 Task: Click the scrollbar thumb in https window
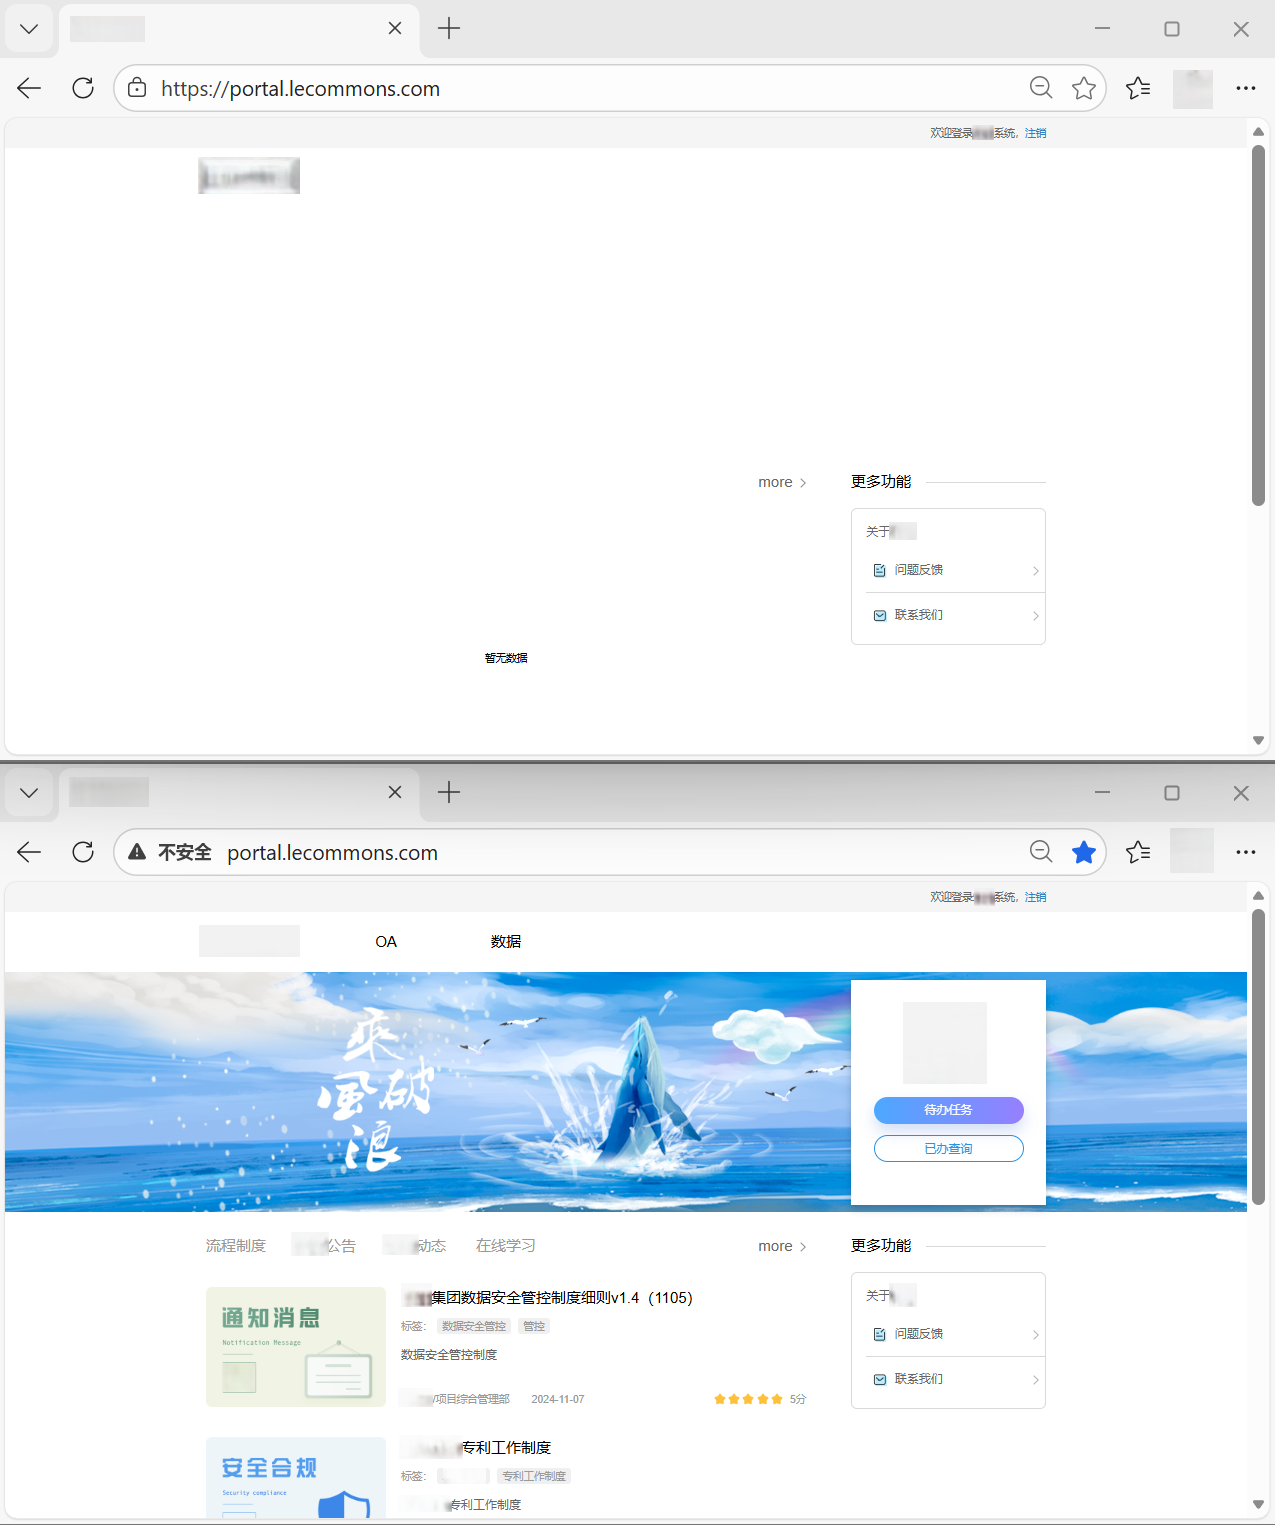pos(1258,325)
